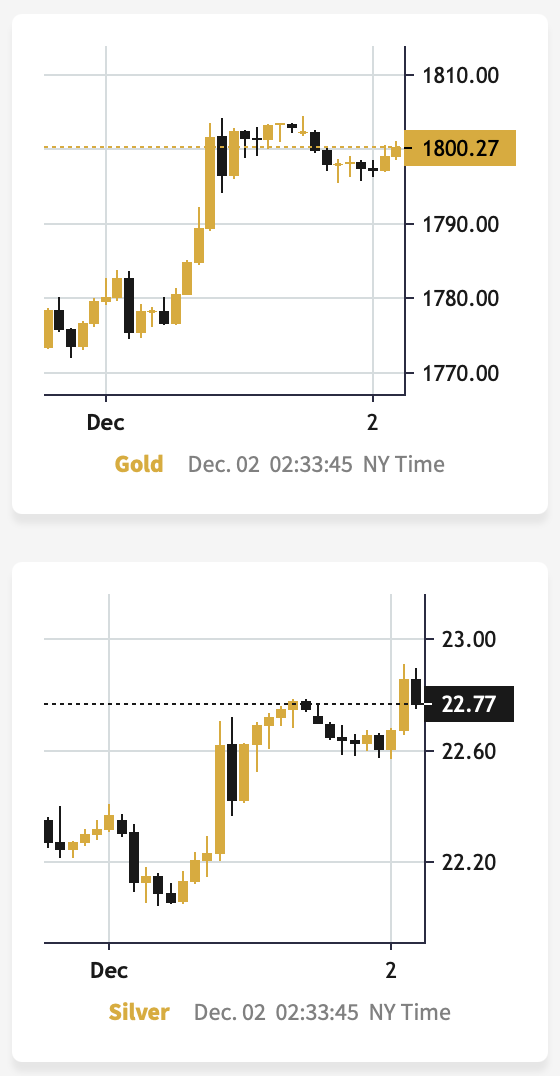Click the gold chart timestamp Dec. 02 02:33:45

click(x=270, y=465)
